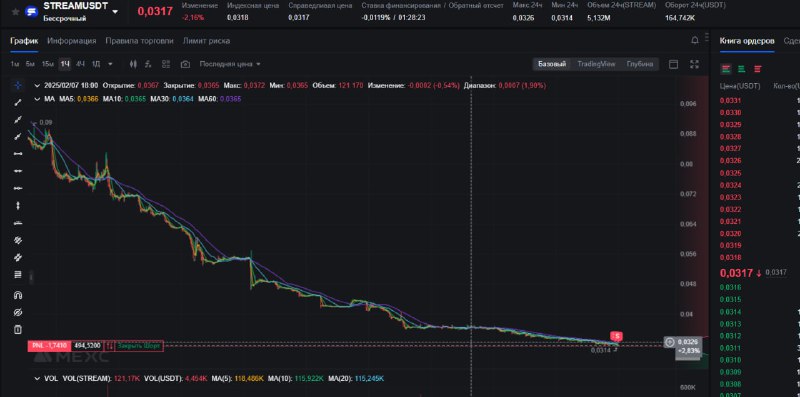The width and height of the screenshot is (800, 397).
Task: Select the trend line drawing tool
Action: tap(18, 103)
